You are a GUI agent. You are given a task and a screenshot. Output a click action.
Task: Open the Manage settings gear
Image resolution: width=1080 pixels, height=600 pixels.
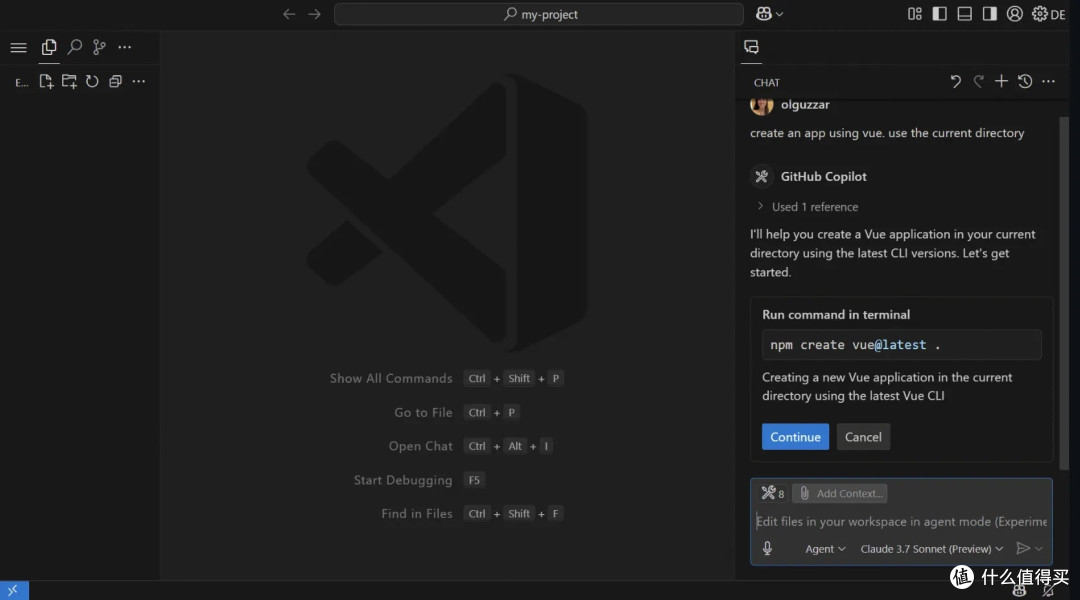(1039, 14)
